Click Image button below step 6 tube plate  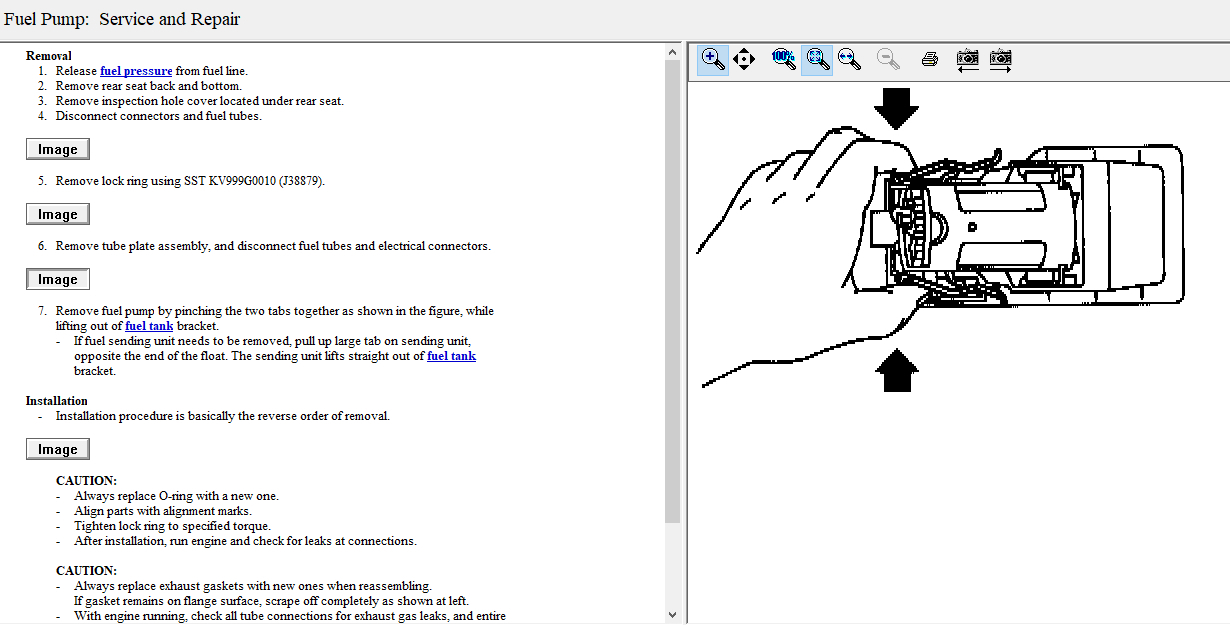(x=58, y=279)
